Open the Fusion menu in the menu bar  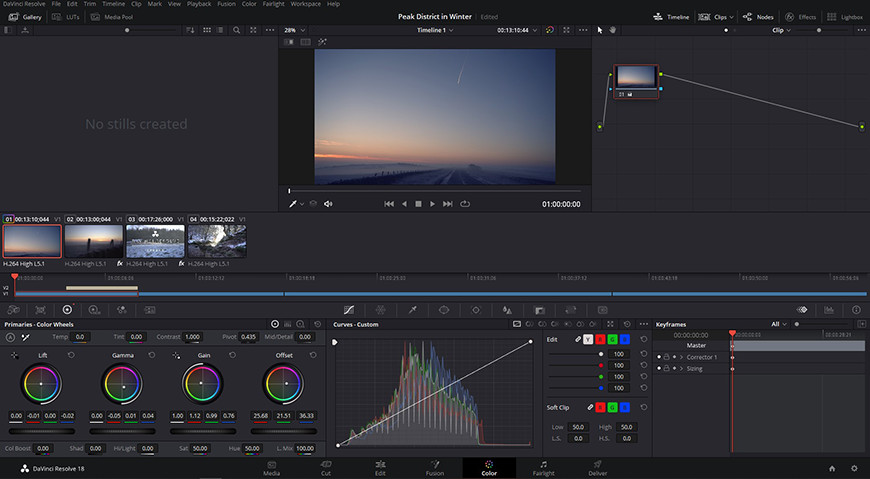(x=226, y=4)
